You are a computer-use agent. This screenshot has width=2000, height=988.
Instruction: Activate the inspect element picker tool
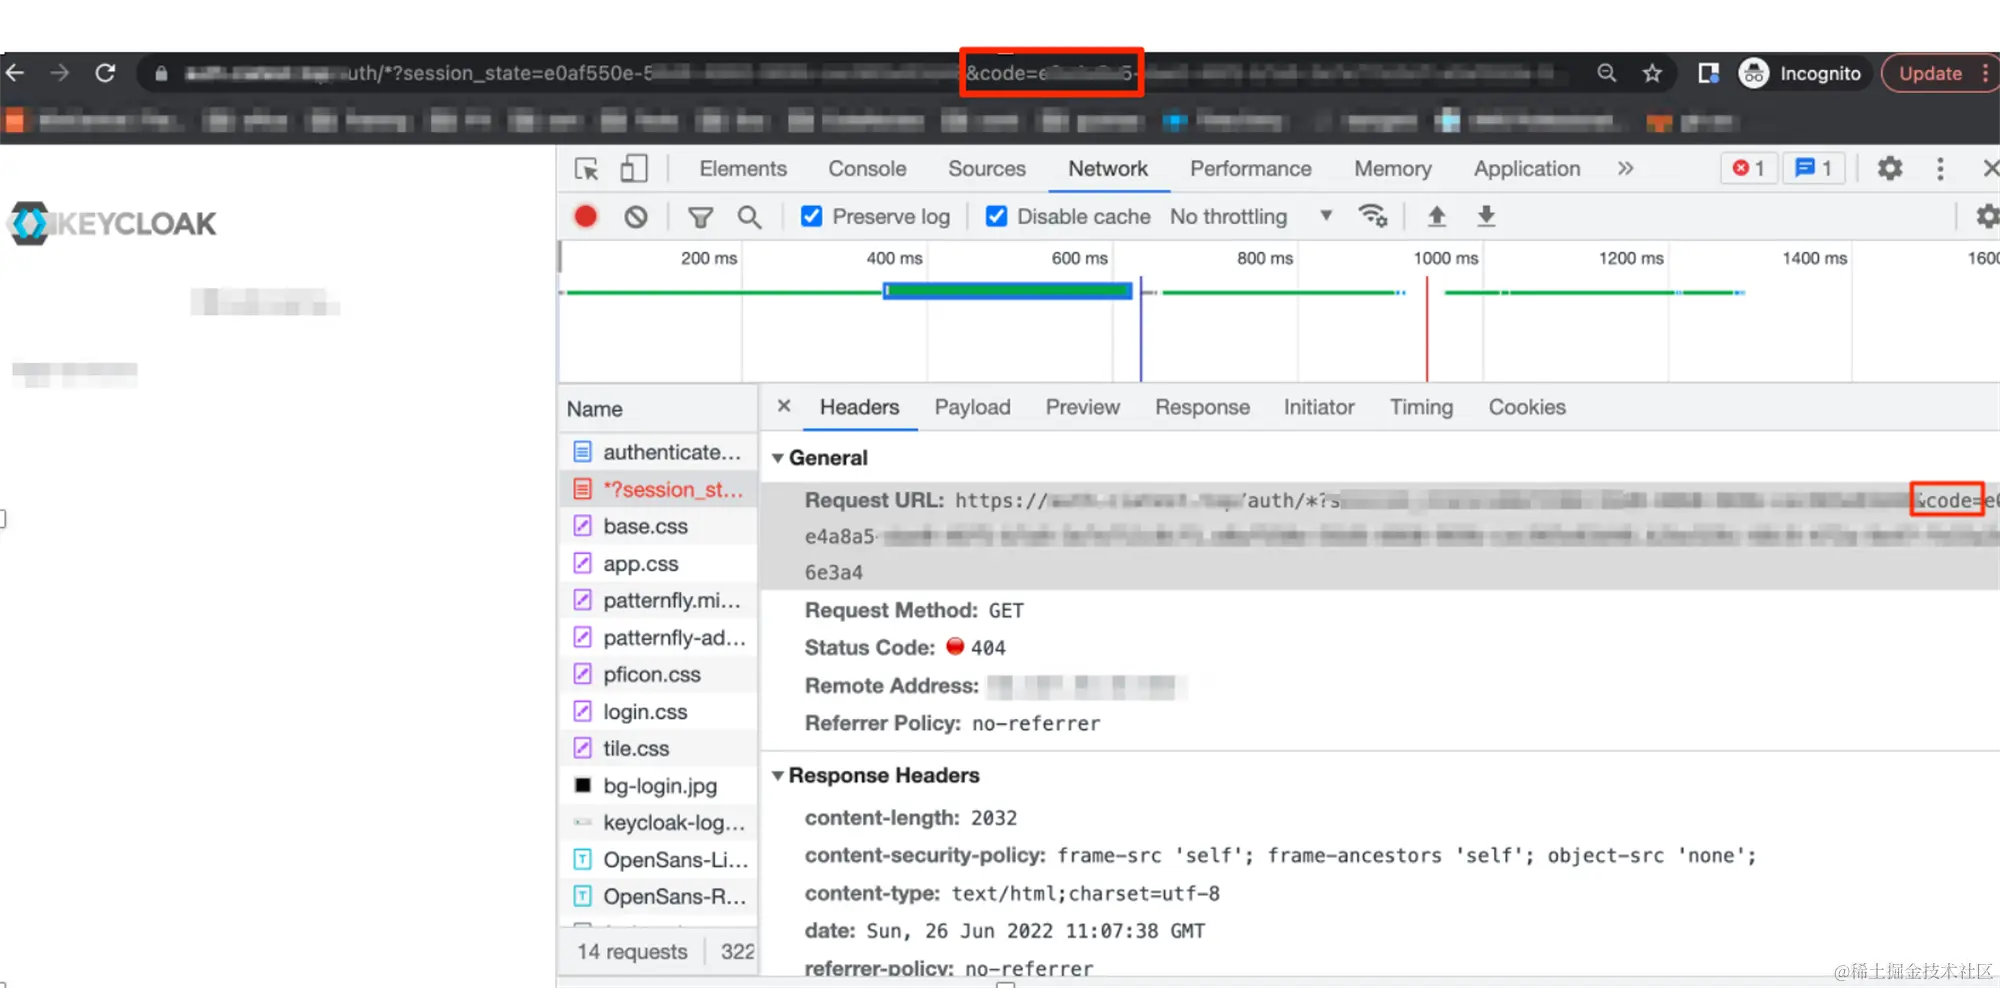tap(587, 169)
